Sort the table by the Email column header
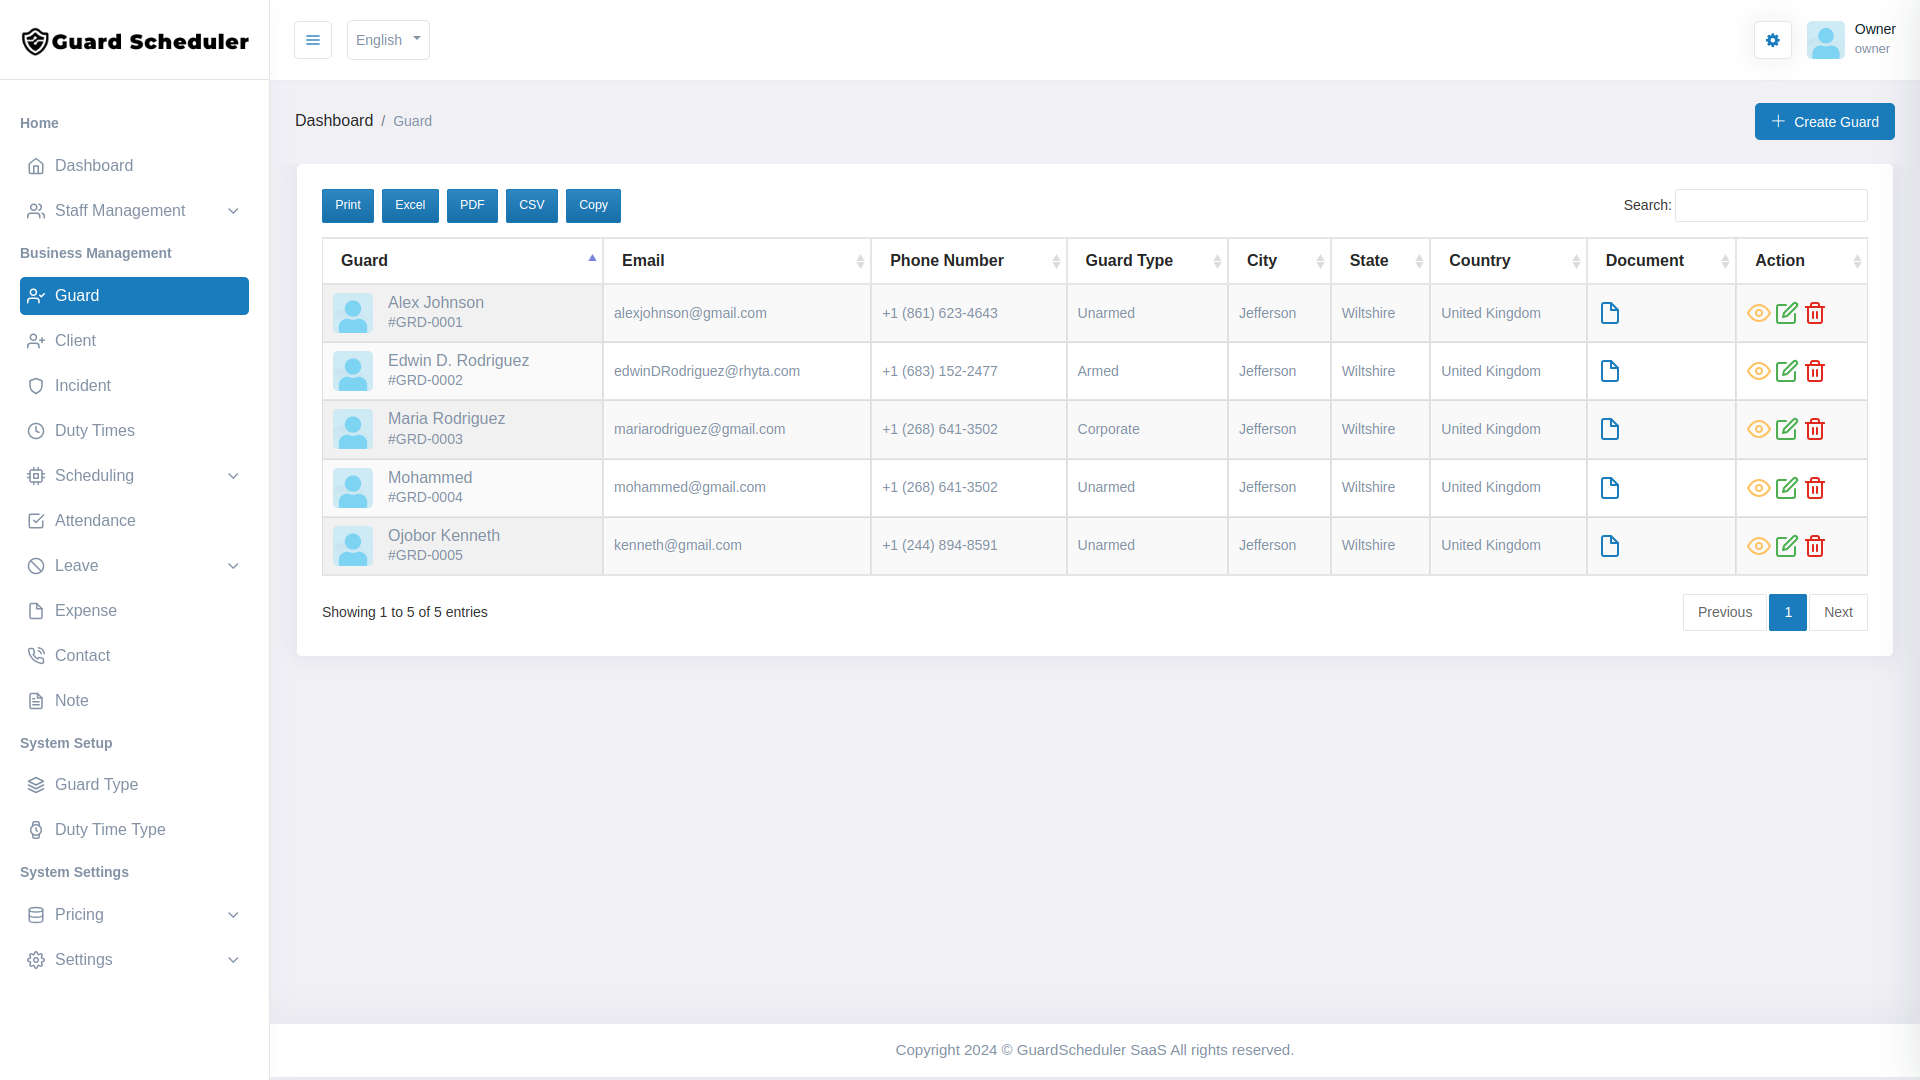Screen dimensions: 1920x1080 (x=643, y=260)
